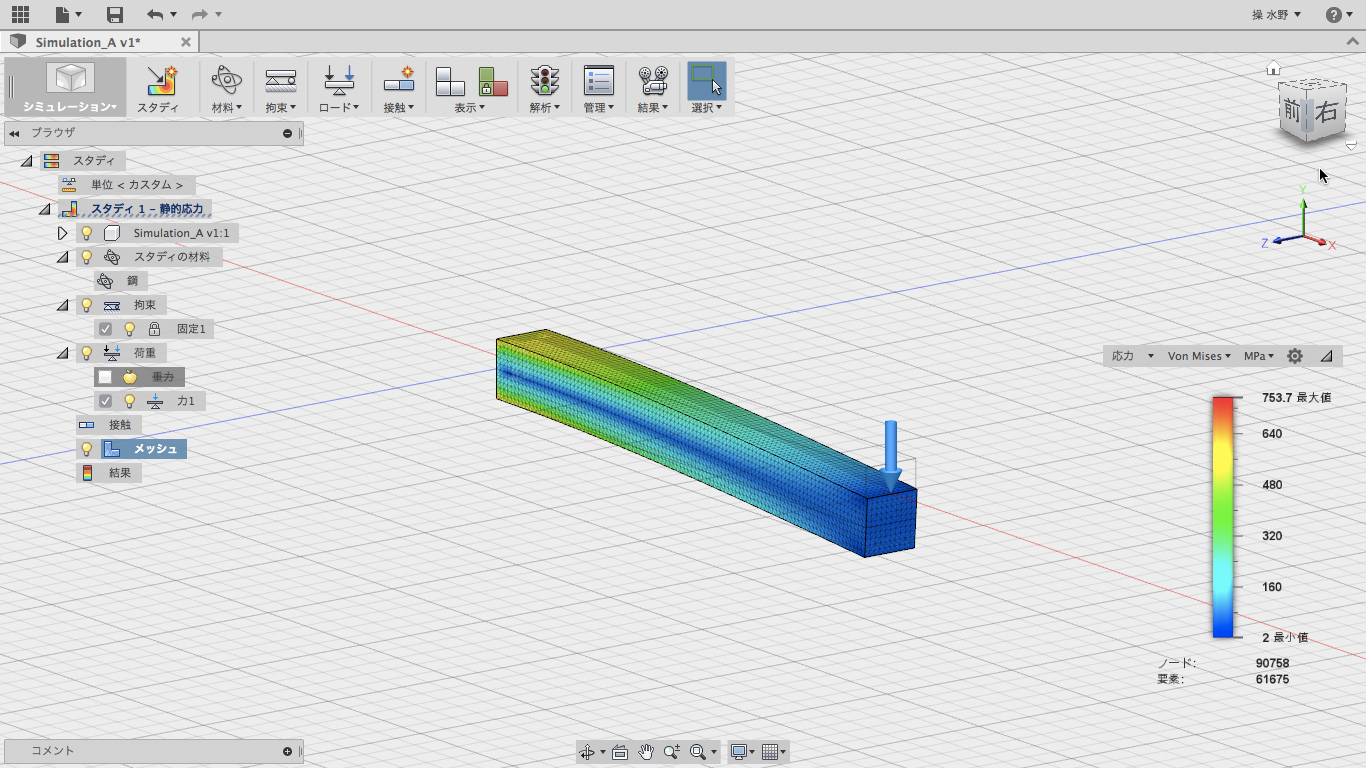Screen dimensions: 1366x768
Task: Toggle lightbulb visibility for Simulation_A v1:1
Action: (87, 233)
